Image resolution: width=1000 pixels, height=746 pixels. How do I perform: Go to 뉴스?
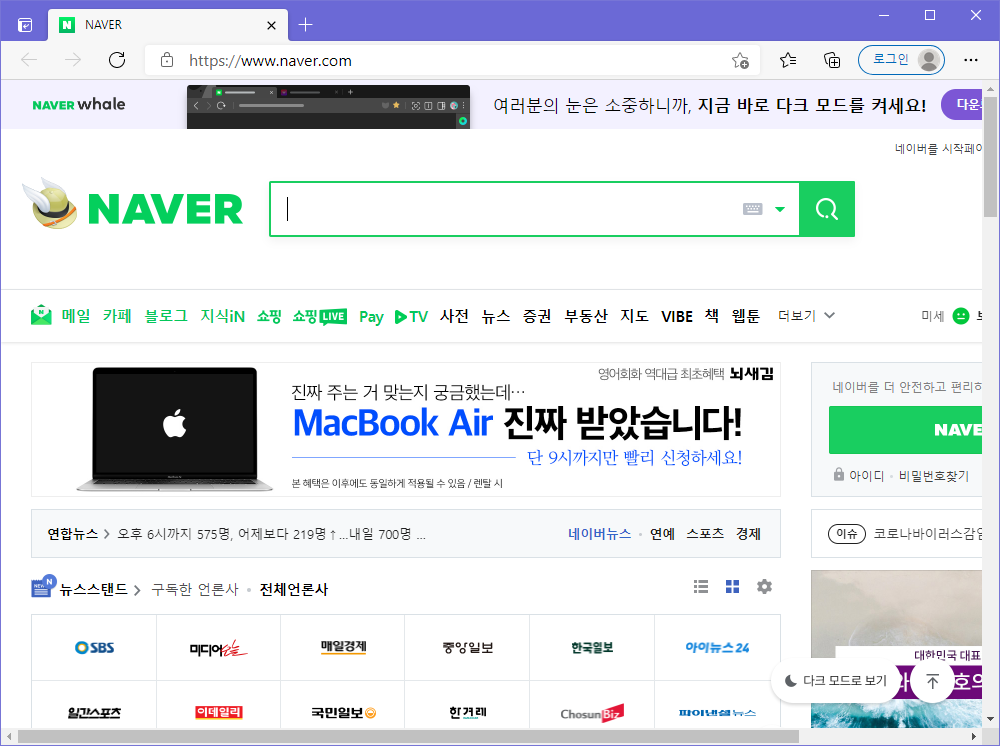496,316
